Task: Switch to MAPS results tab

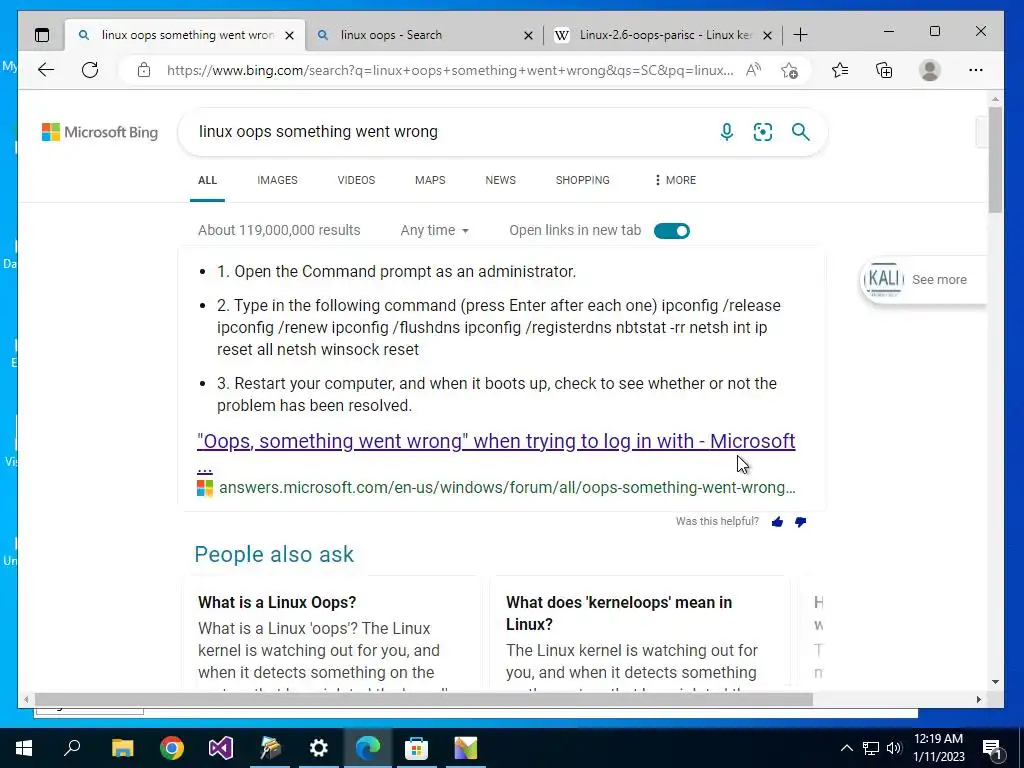Action: [x=430, y=180]
